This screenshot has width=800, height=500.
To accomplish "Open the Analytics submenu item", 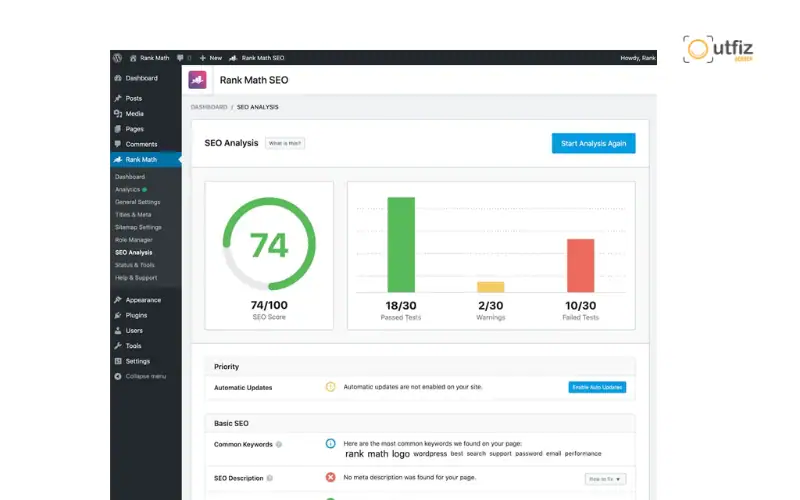I will (128, 189).
